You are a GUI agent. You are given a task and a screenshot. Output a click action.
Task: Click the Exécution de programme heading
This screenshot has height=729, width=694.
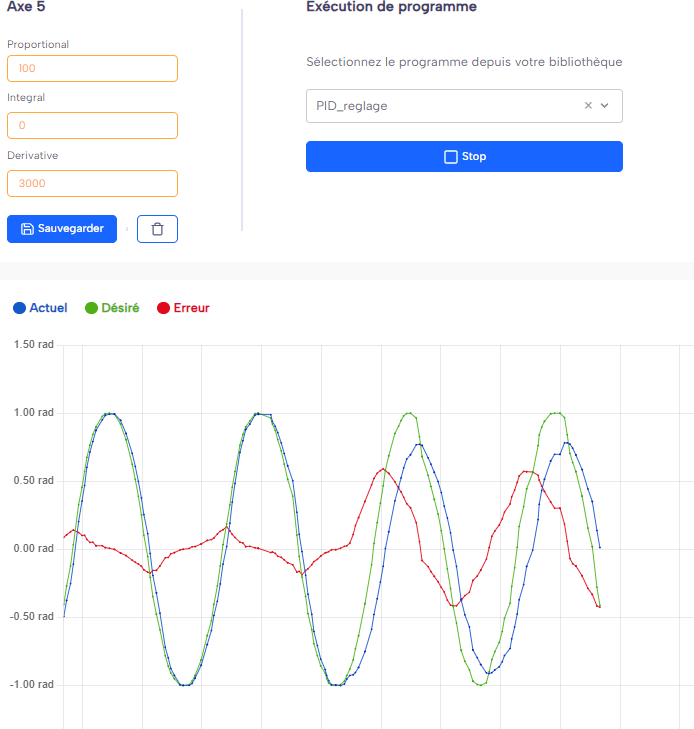coord(391,7)
